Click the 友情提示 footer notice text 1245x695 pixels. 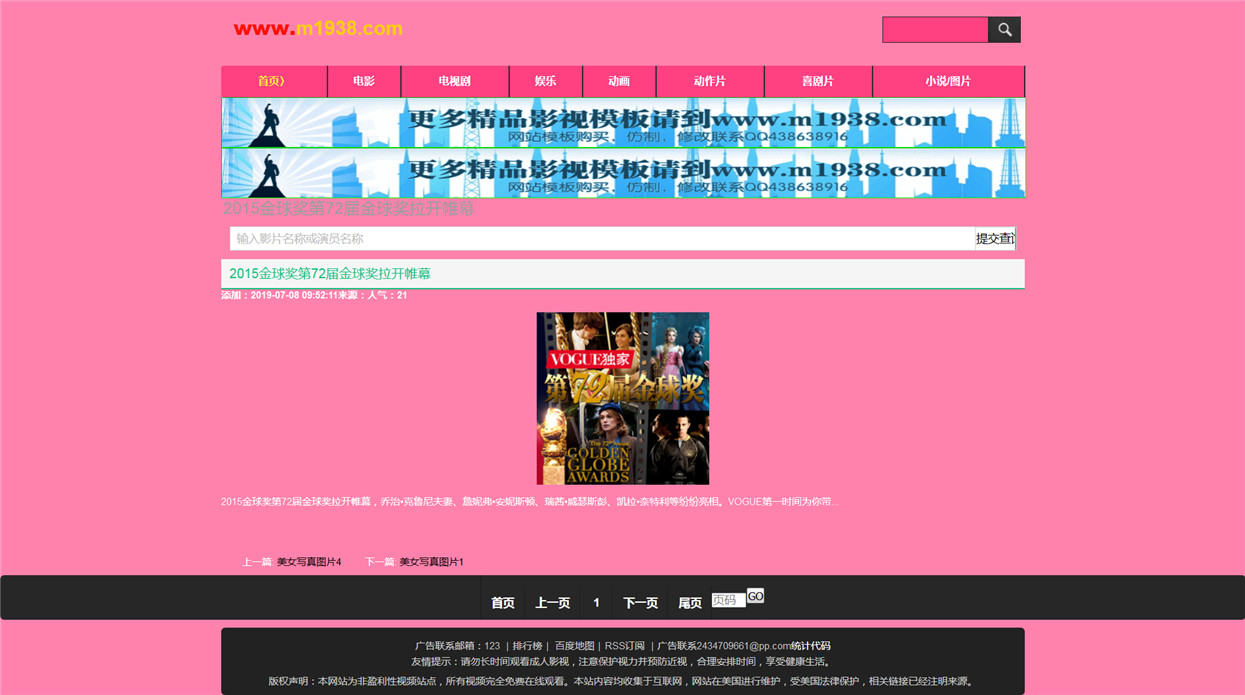pos(622,662)
